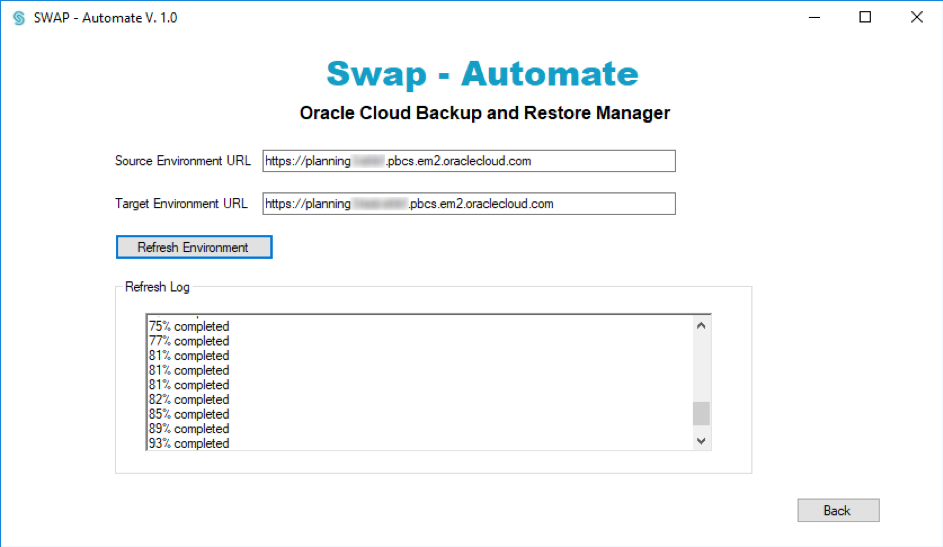
Task: Click the refresh log scroll up arrow
Action: tap(701, 326)
